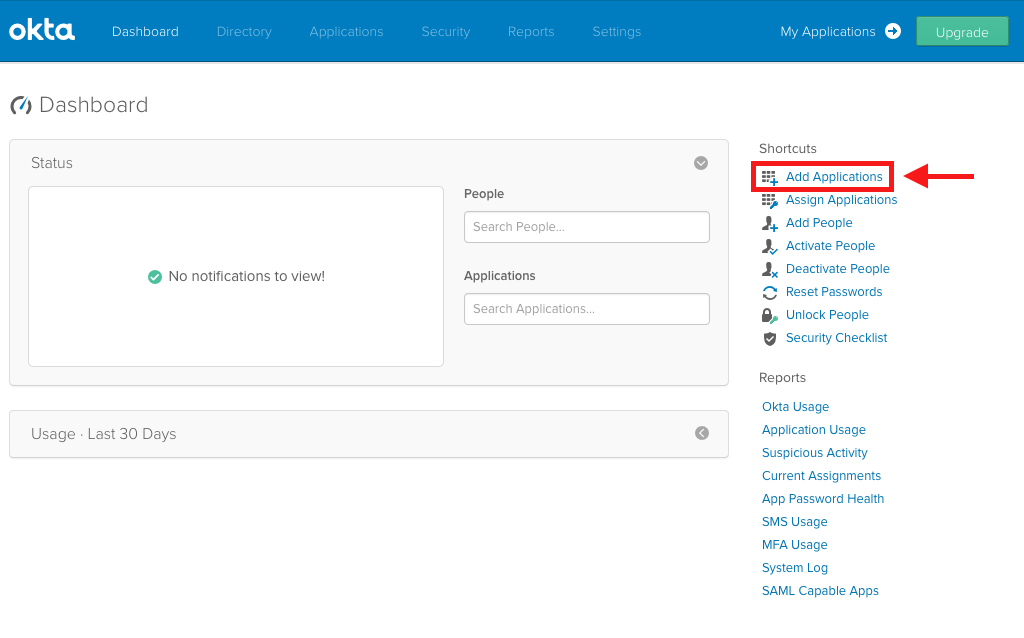This screenshot has height=638, width=1024.
Task: View the Okta Usage report
Action: point(795,407)
